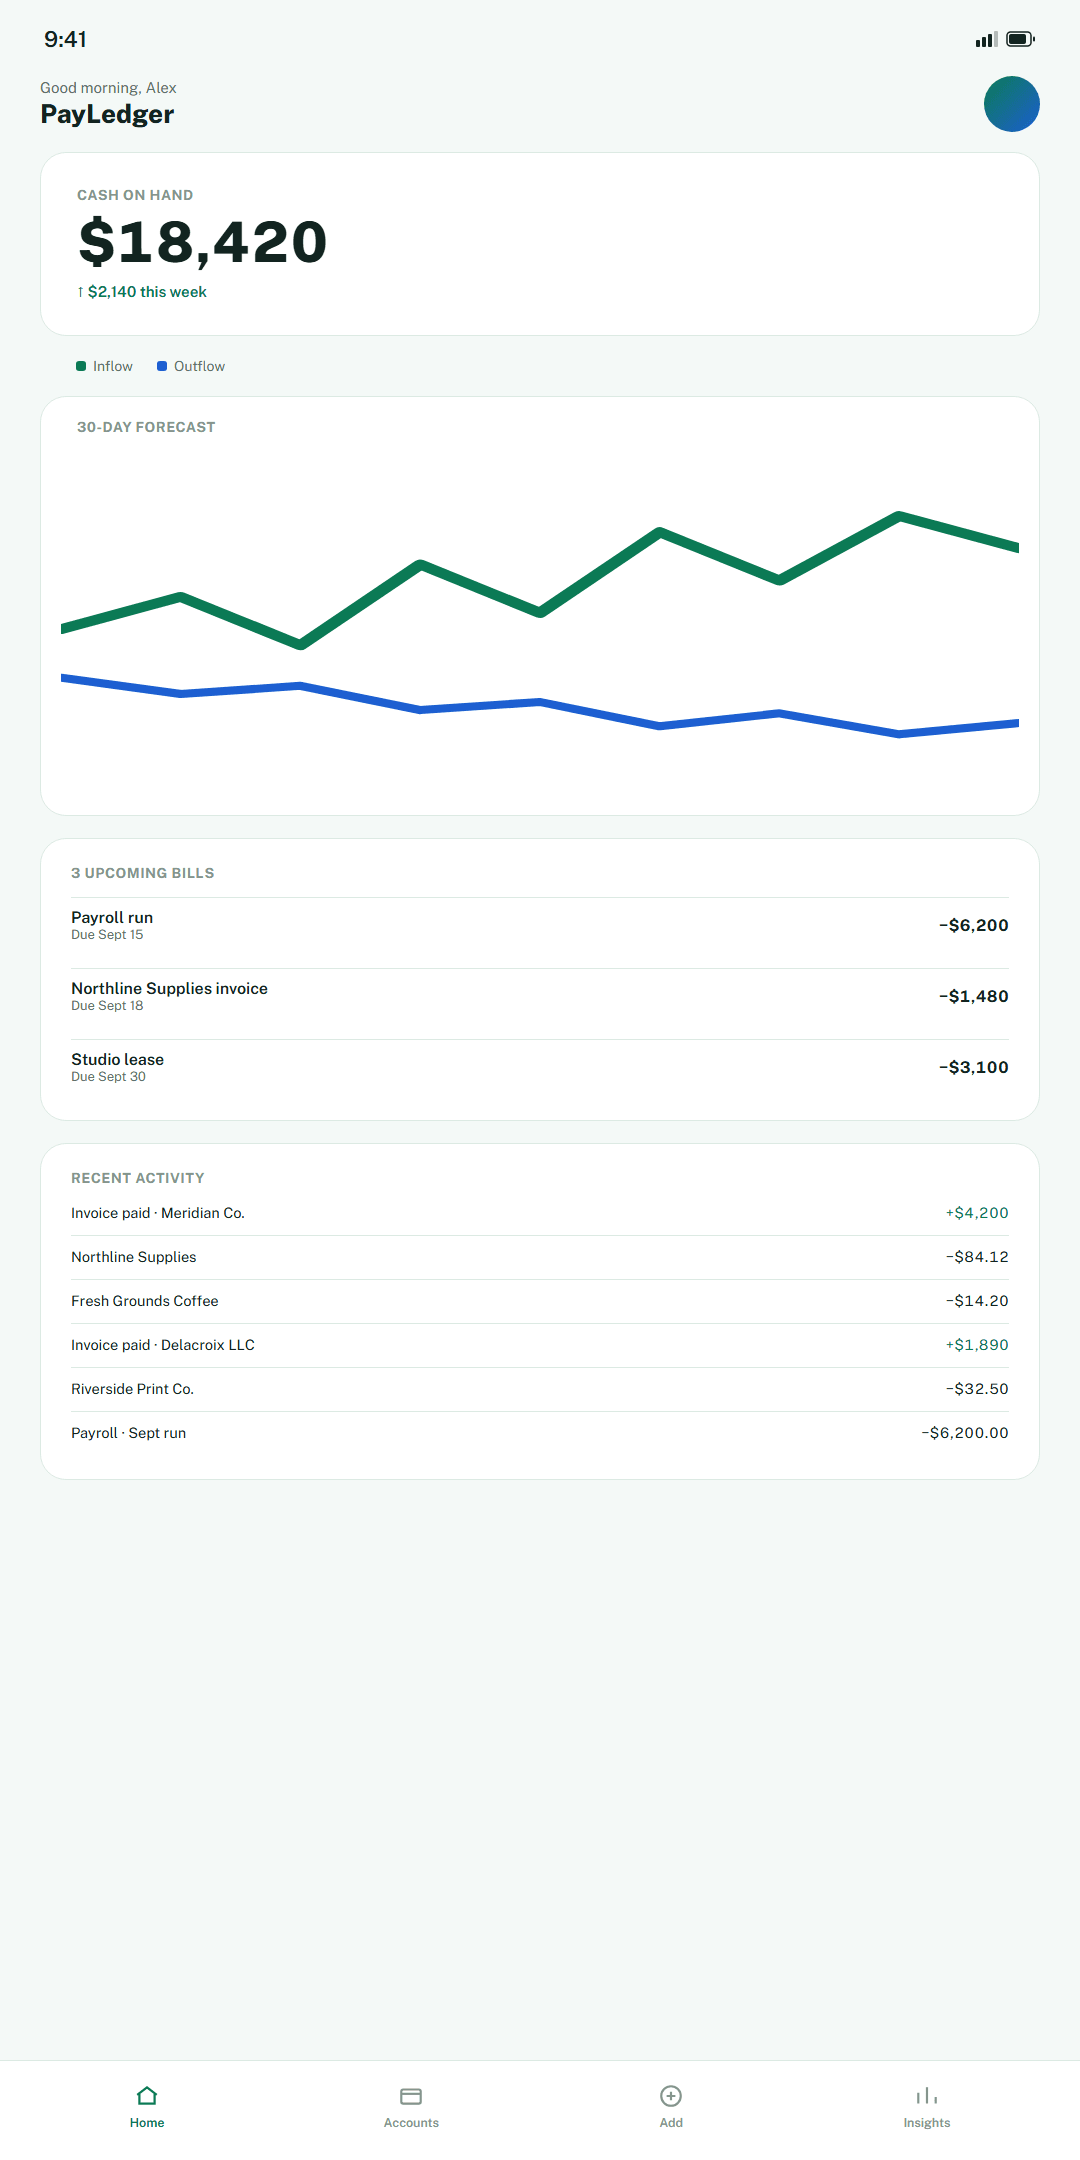Open Payroll · Sept run transaction
Screen dimensions: 1080x2160
click(x=540, y=1433)
